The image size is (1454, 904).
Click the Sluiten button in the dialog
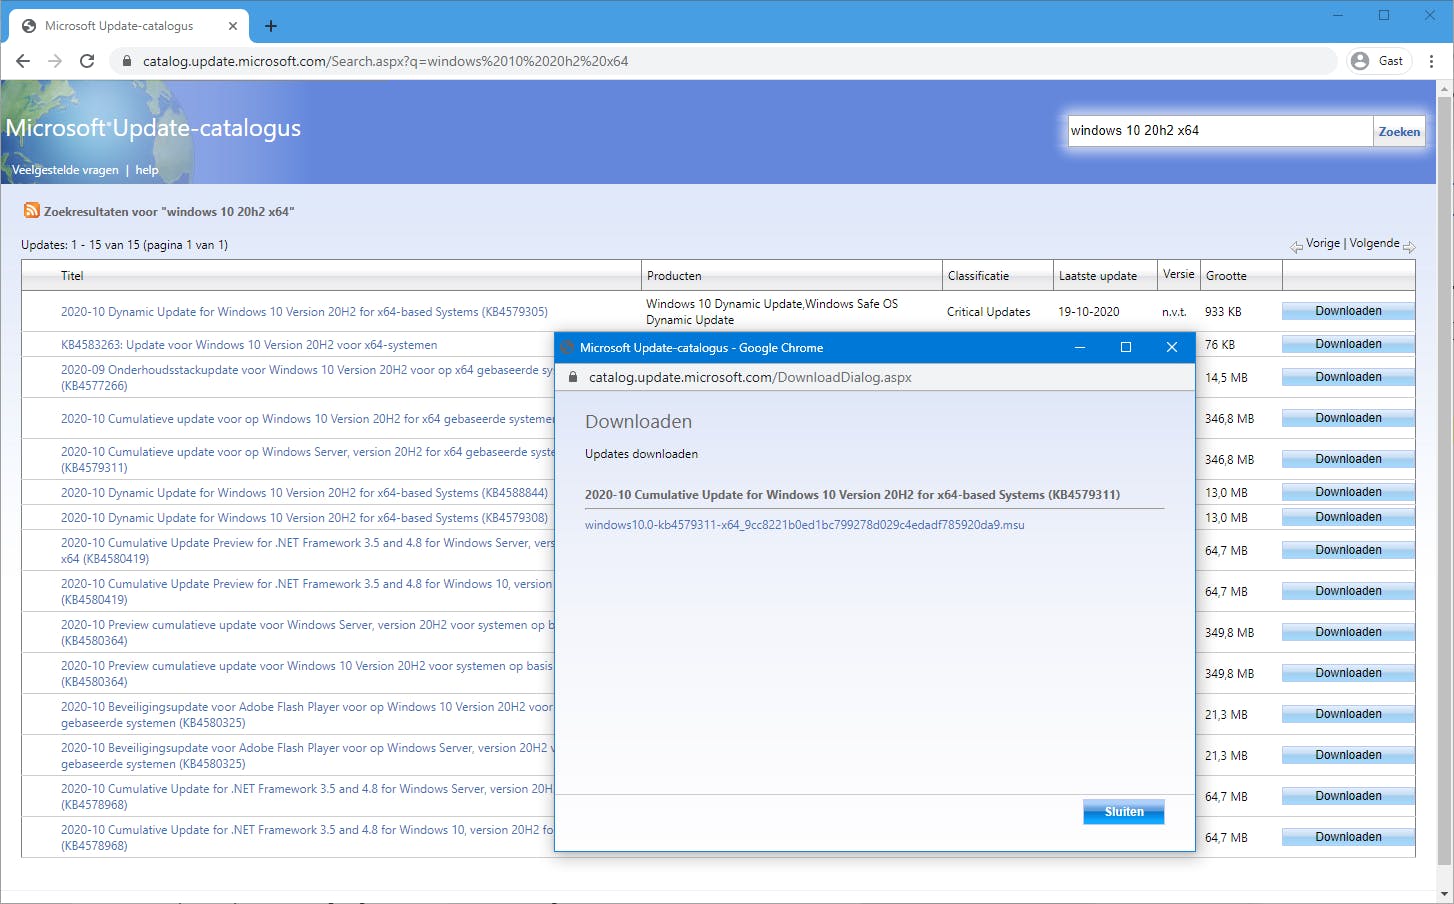pyautogui.click(x=1124, y=812)
